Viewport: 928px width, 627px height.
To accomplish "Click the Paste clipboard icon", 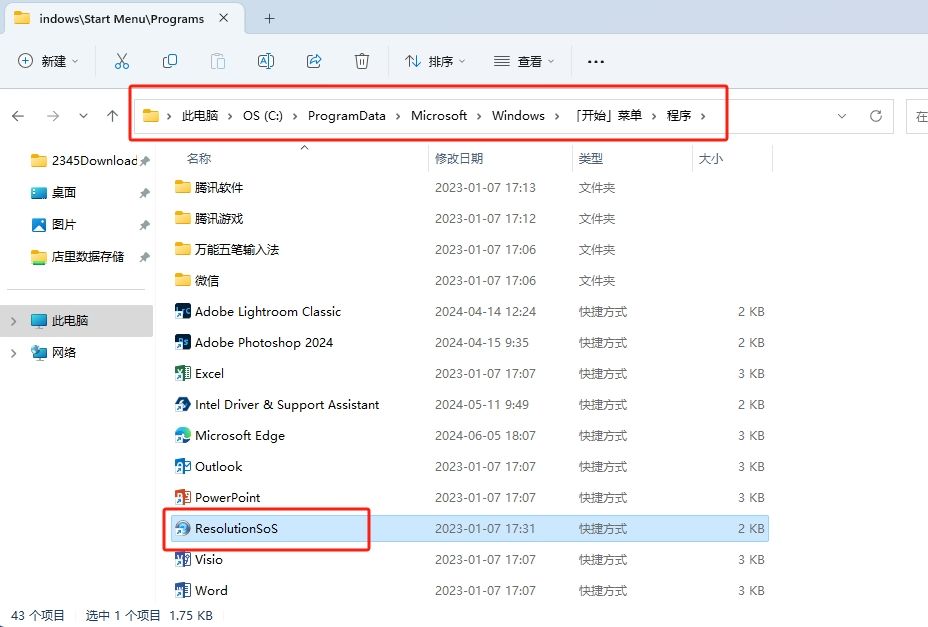I will (218, 61).
